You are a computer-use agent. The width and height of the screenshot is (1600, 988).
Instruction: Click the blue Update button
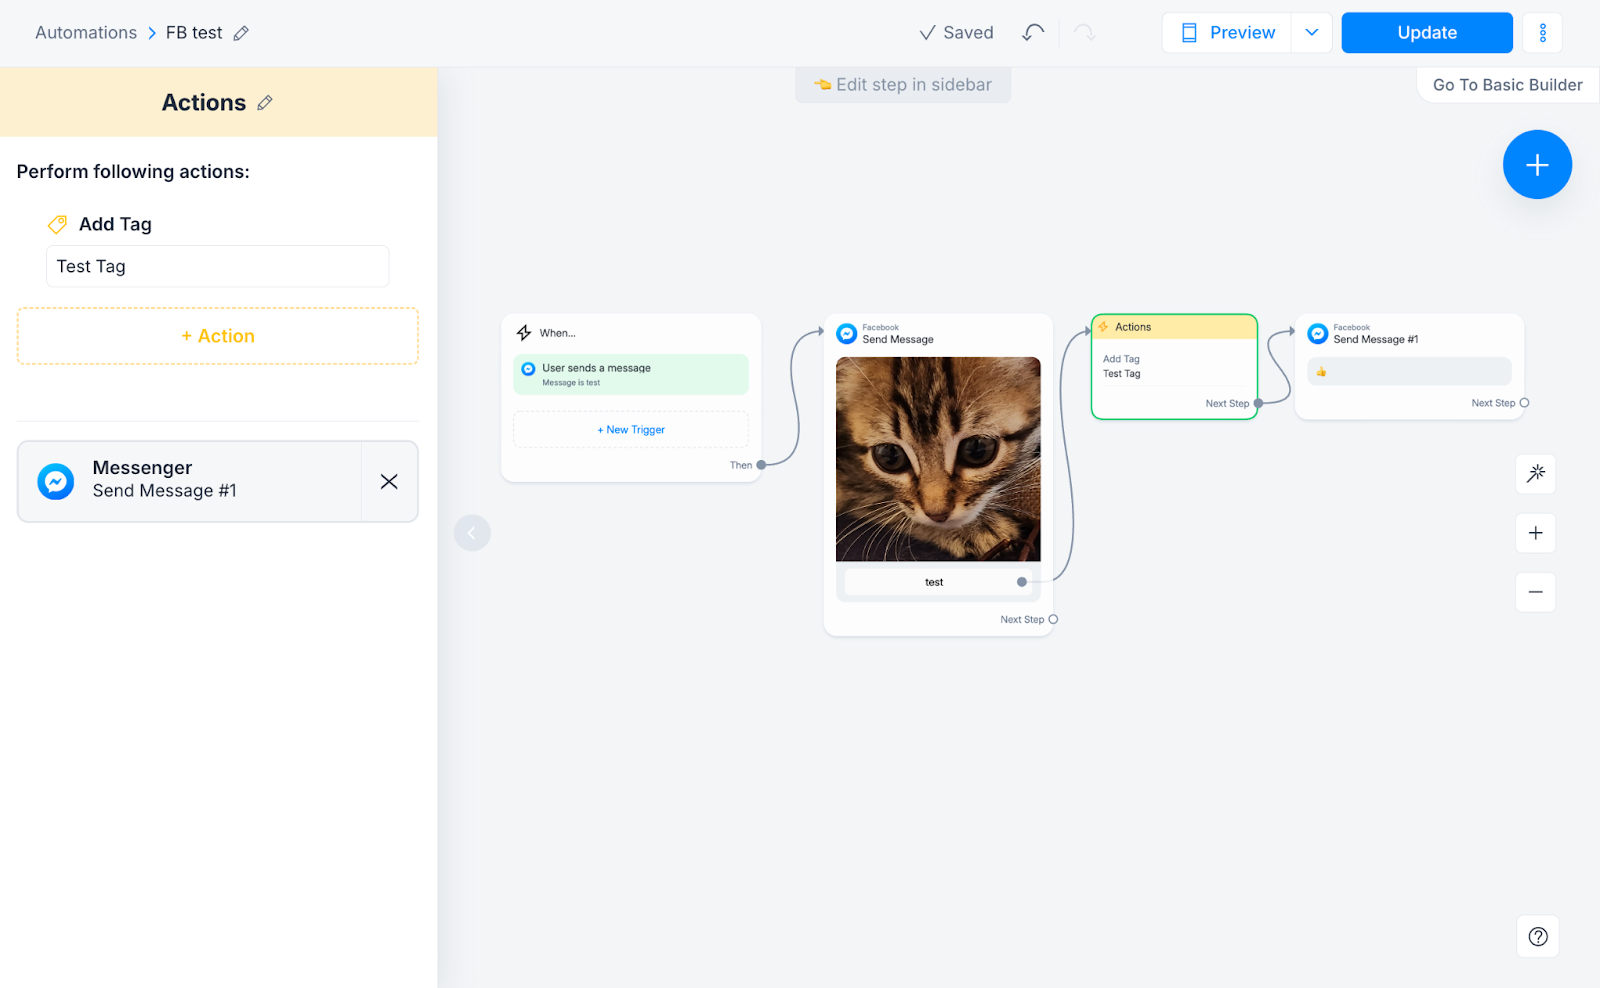coord(1427,33)
